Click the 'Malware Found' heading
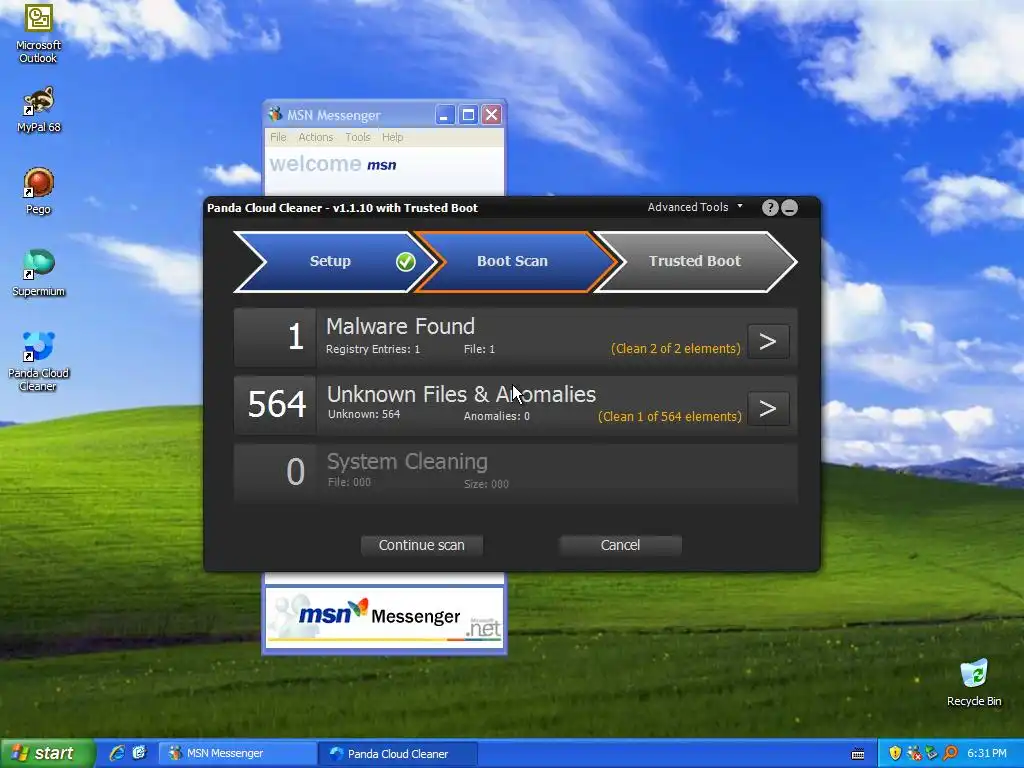 [400, 327]
